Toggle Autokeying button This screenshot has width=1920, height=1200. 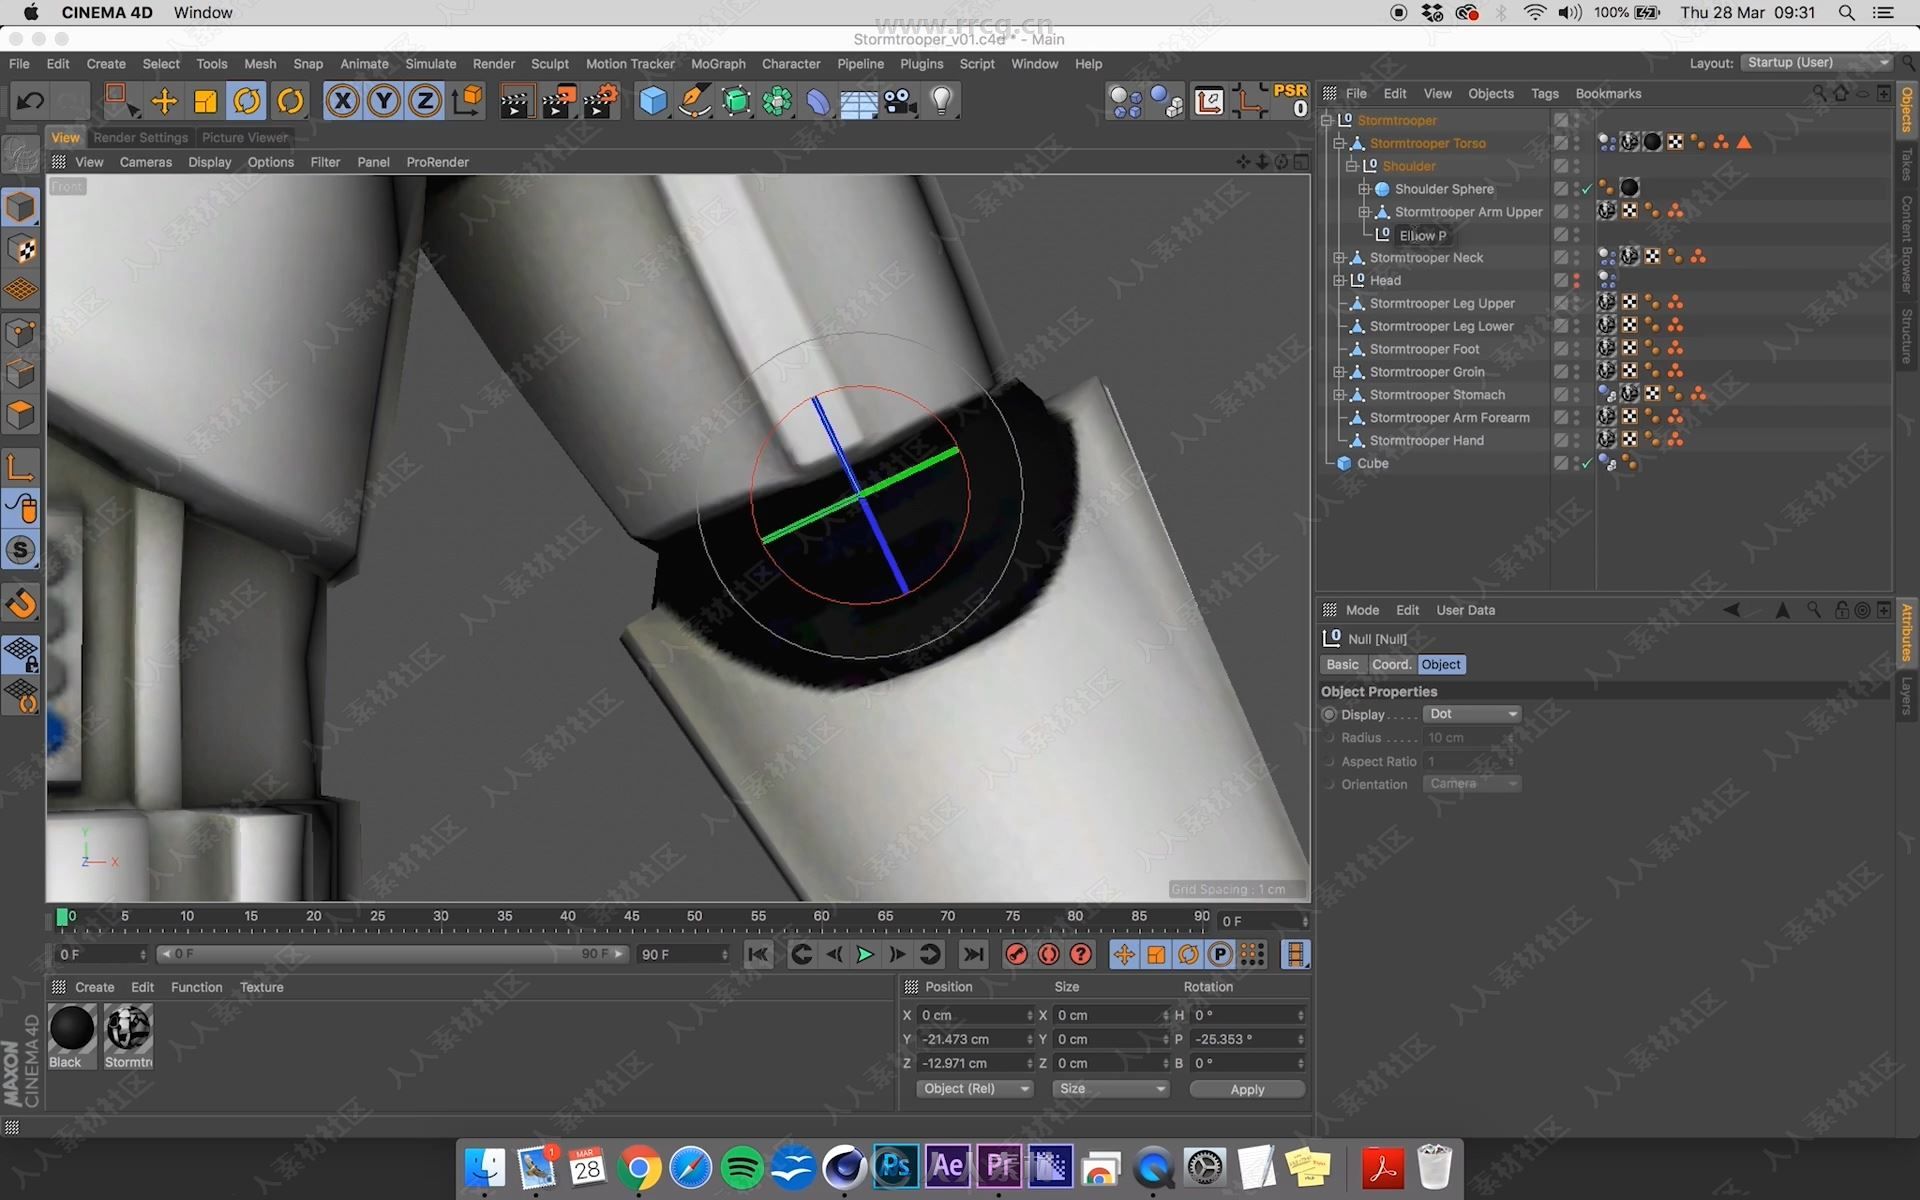pyautogui.click(x=1048, y=955)
